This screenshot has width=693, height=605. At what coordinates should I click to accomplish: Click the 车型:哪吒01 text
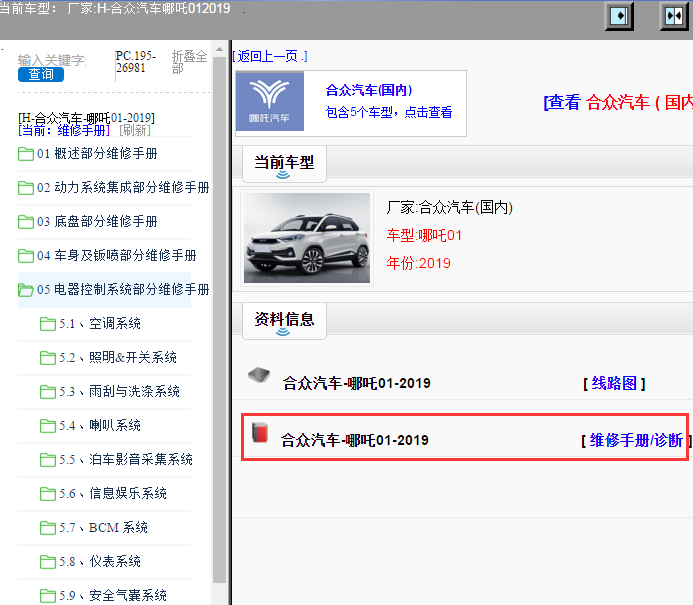pos(424,236)
